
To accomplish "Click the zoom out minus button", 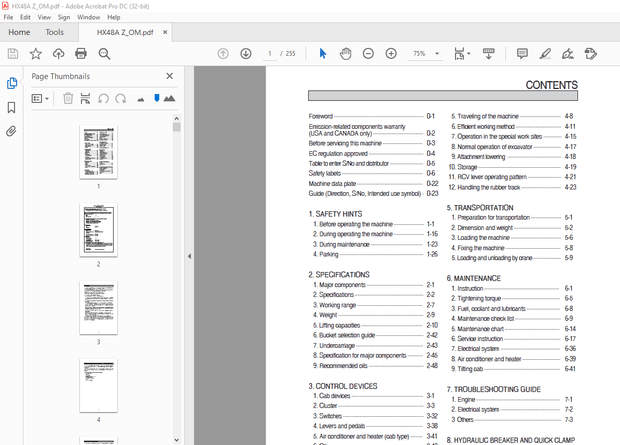I will (x=368, y=53).
